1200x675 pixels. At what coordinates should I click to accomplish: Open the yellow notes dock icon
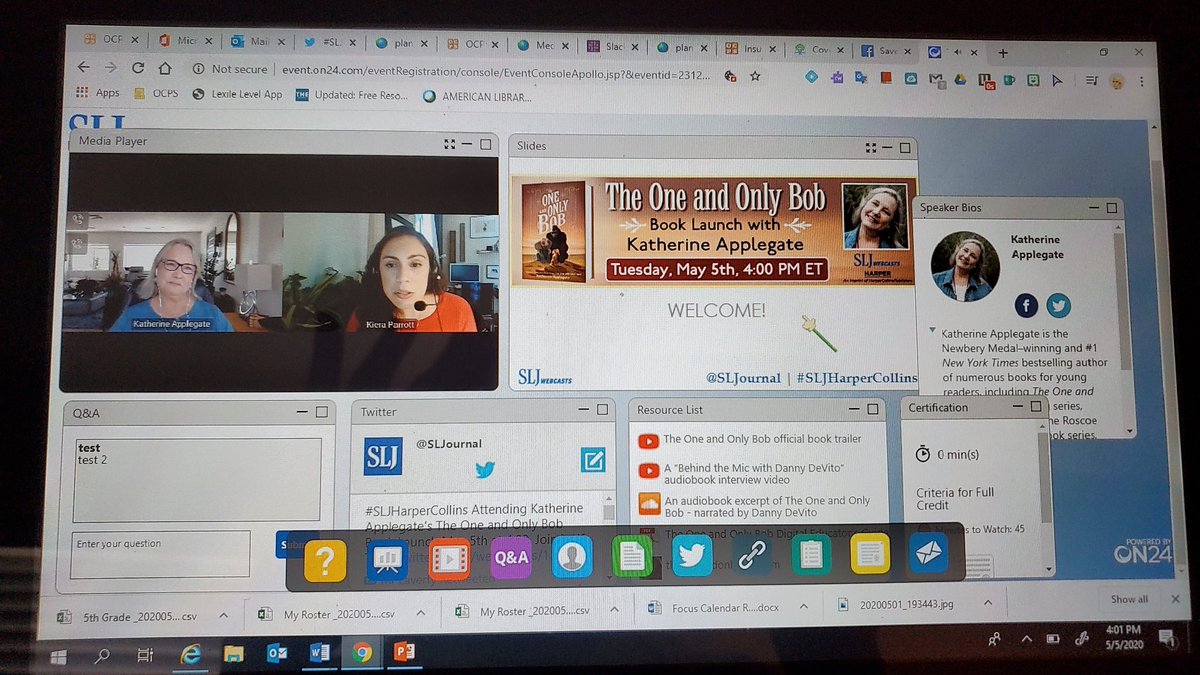click(x=870, y=554)
